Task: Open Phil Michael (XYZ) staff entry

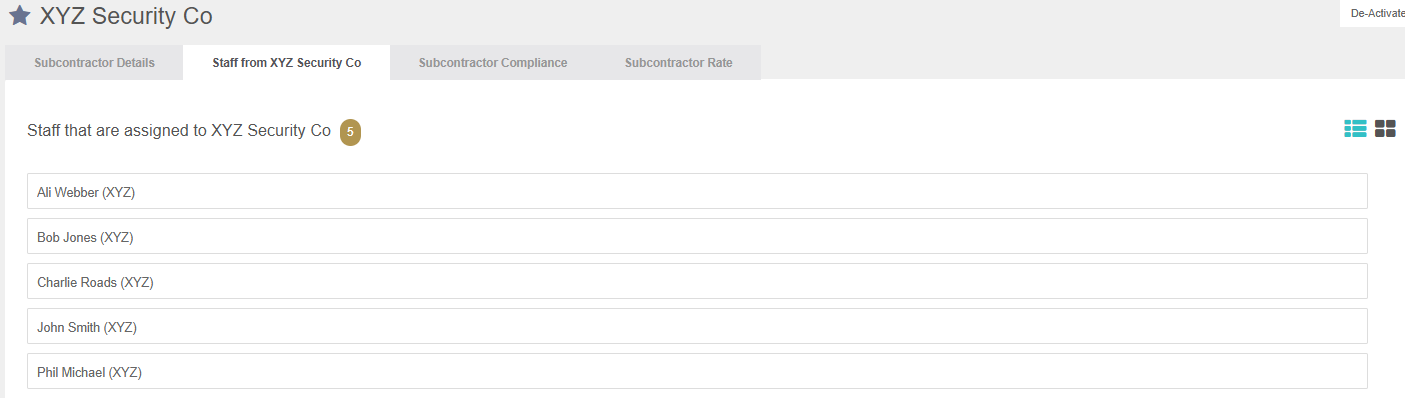Action: pos(697,371)
